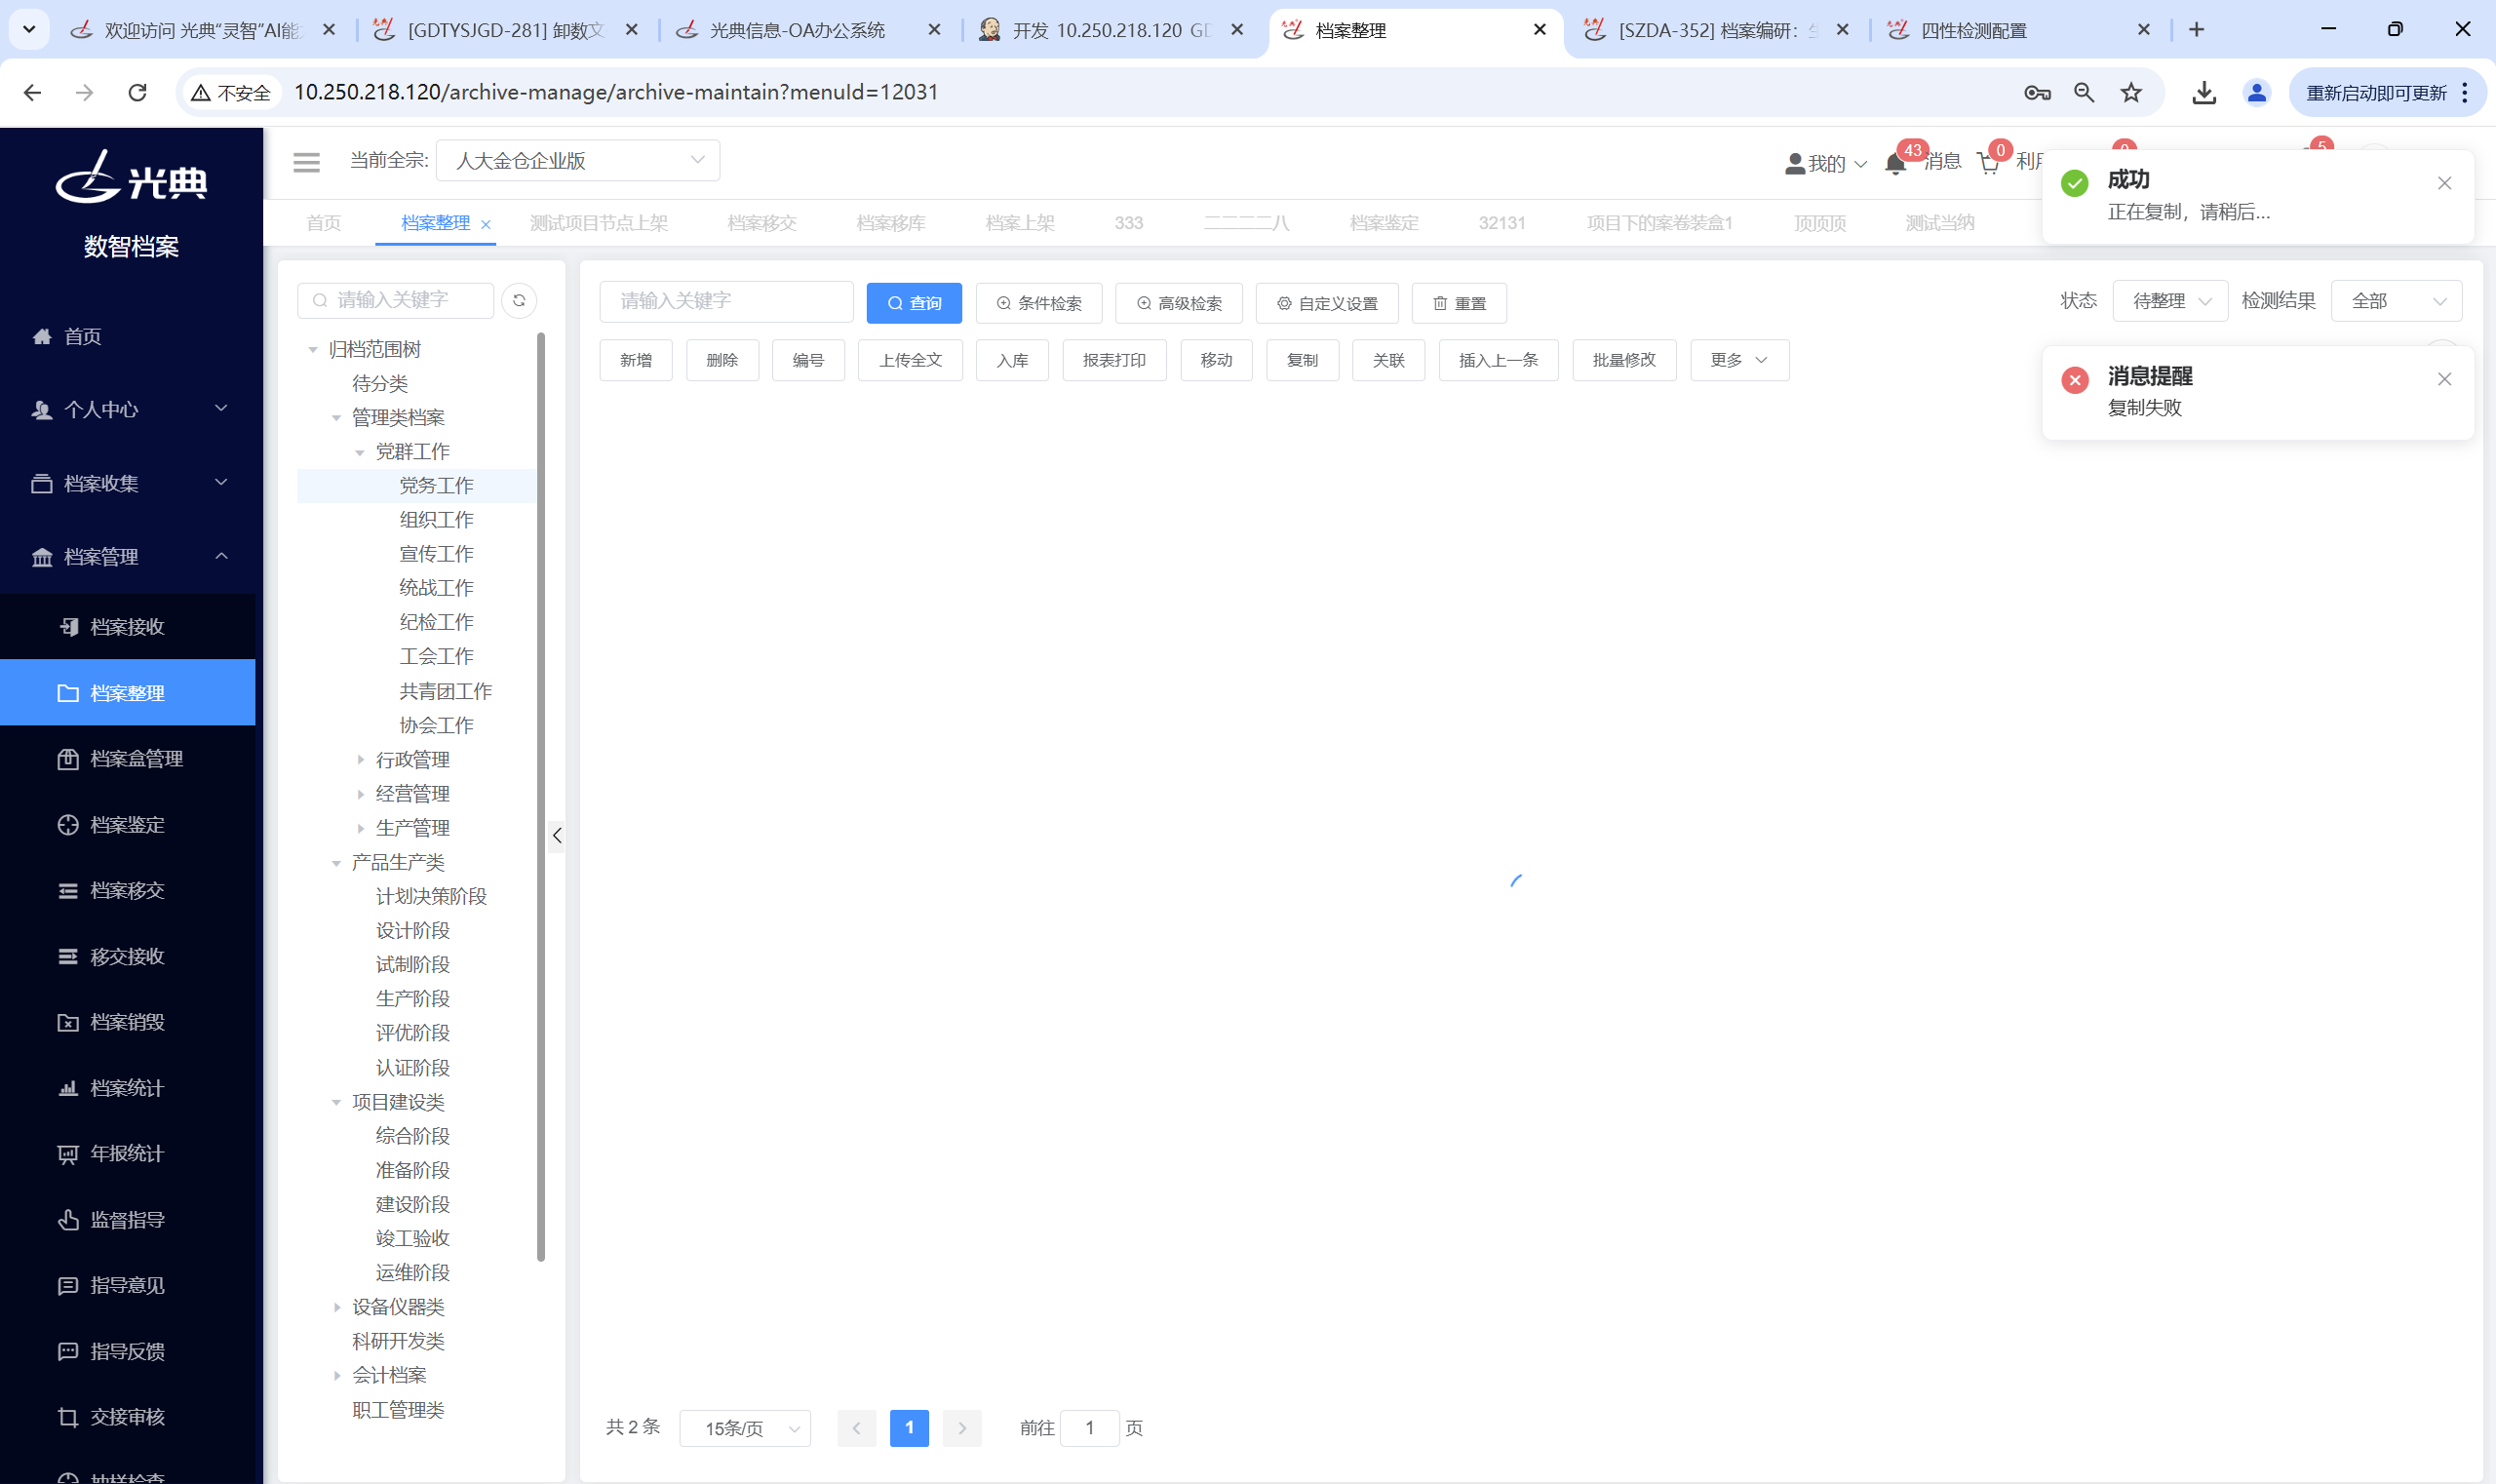
Task: Open browser zoom magnifier icon
Action: 2084,92
